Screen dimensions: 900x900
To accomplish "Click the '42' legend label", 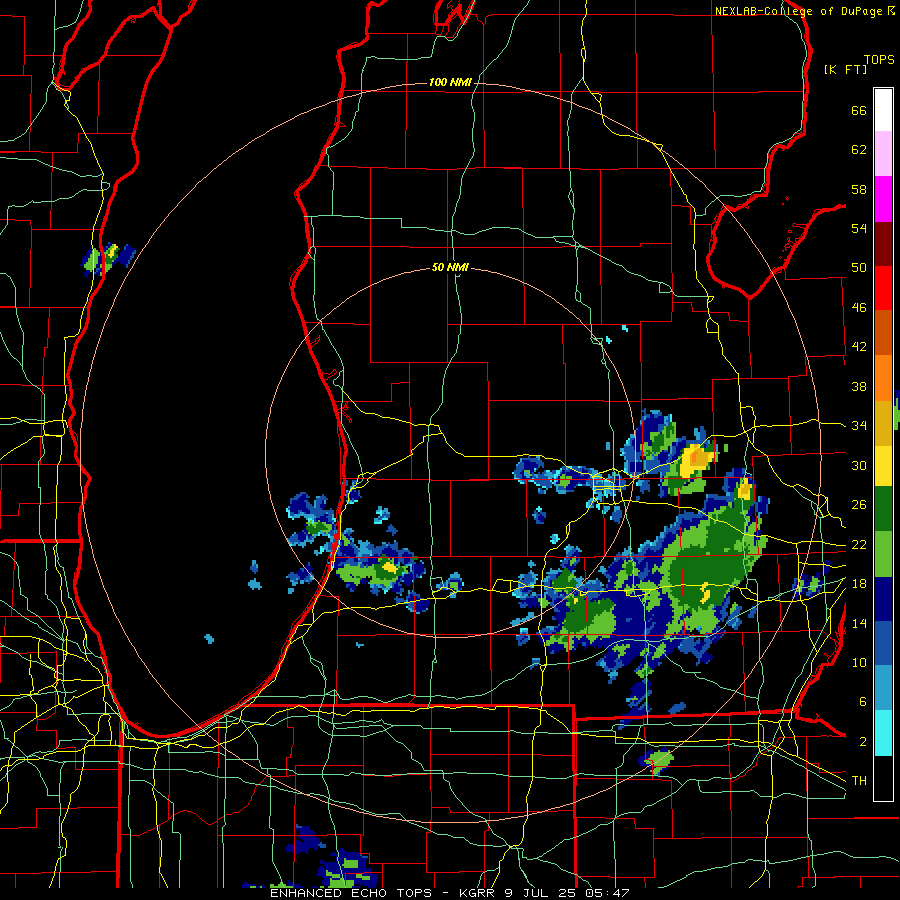I will (x=859, y=347).
